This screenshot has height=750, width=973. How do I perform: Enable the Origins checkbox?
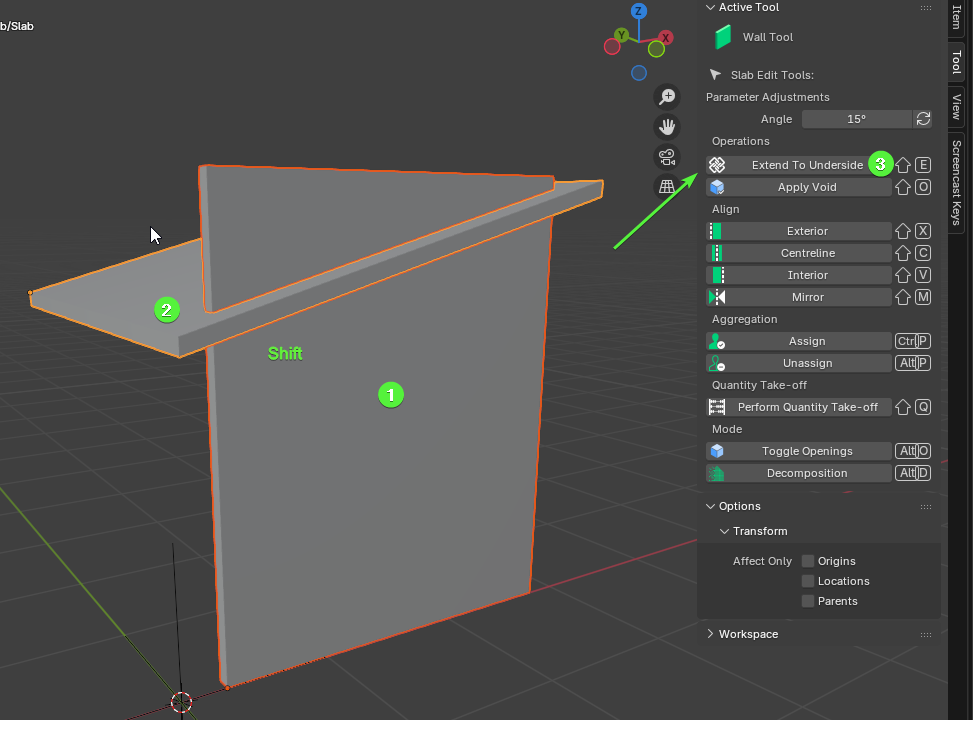[x=808, y=561]
